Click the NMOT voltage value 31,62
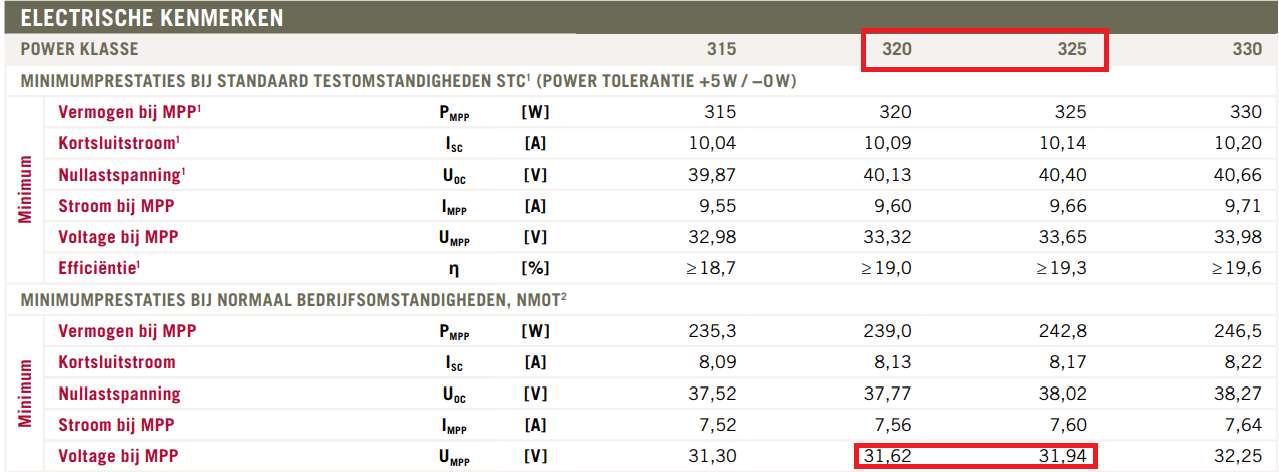1279x472 pixels. click(888, 456)
